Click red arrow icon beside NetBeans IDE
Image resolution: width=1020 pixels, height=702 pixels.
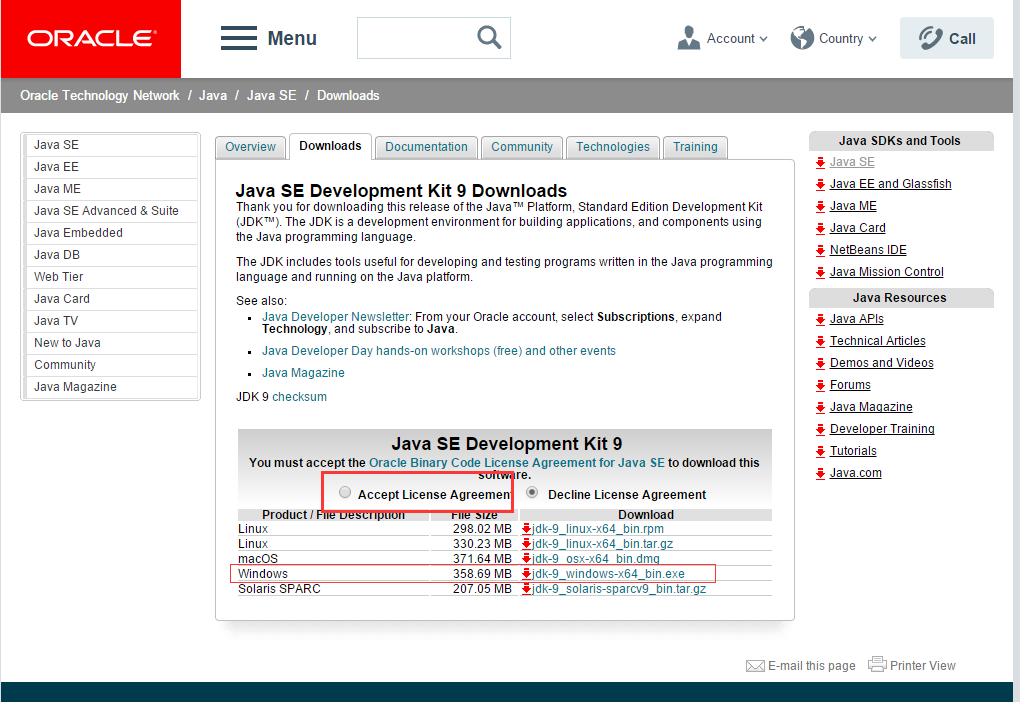coord(820,250)
